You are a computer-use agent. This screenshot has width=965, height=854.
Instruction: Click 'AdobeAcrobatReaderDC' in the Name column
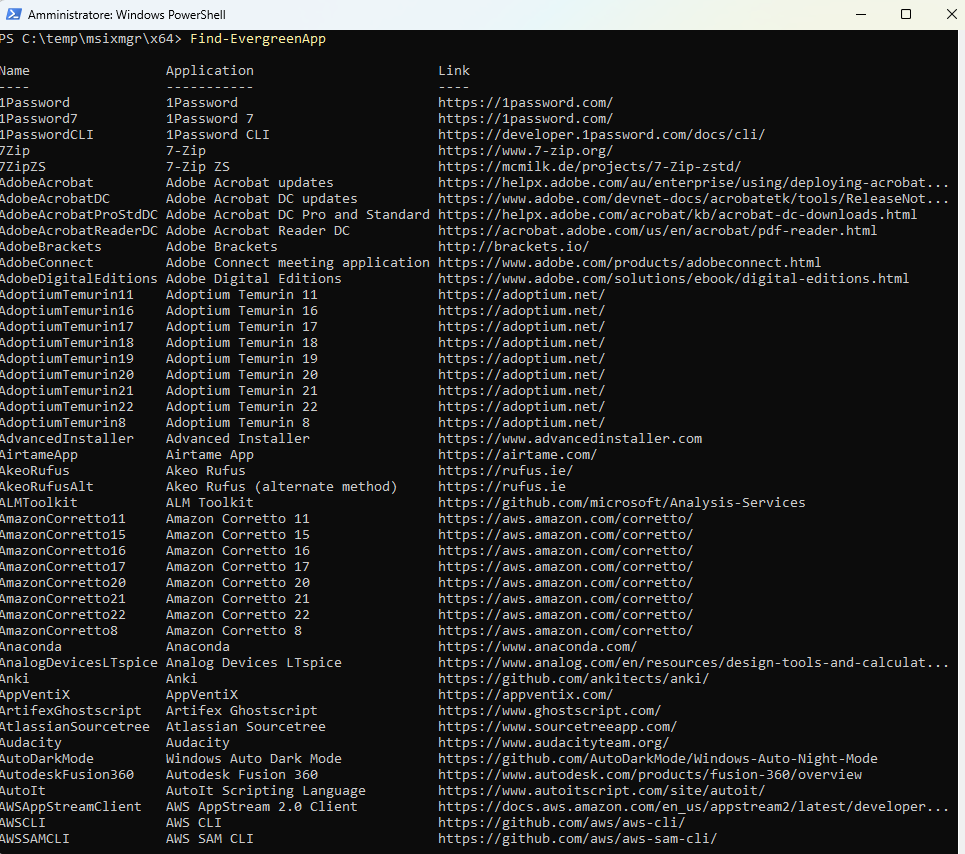(x=79, y=231)
